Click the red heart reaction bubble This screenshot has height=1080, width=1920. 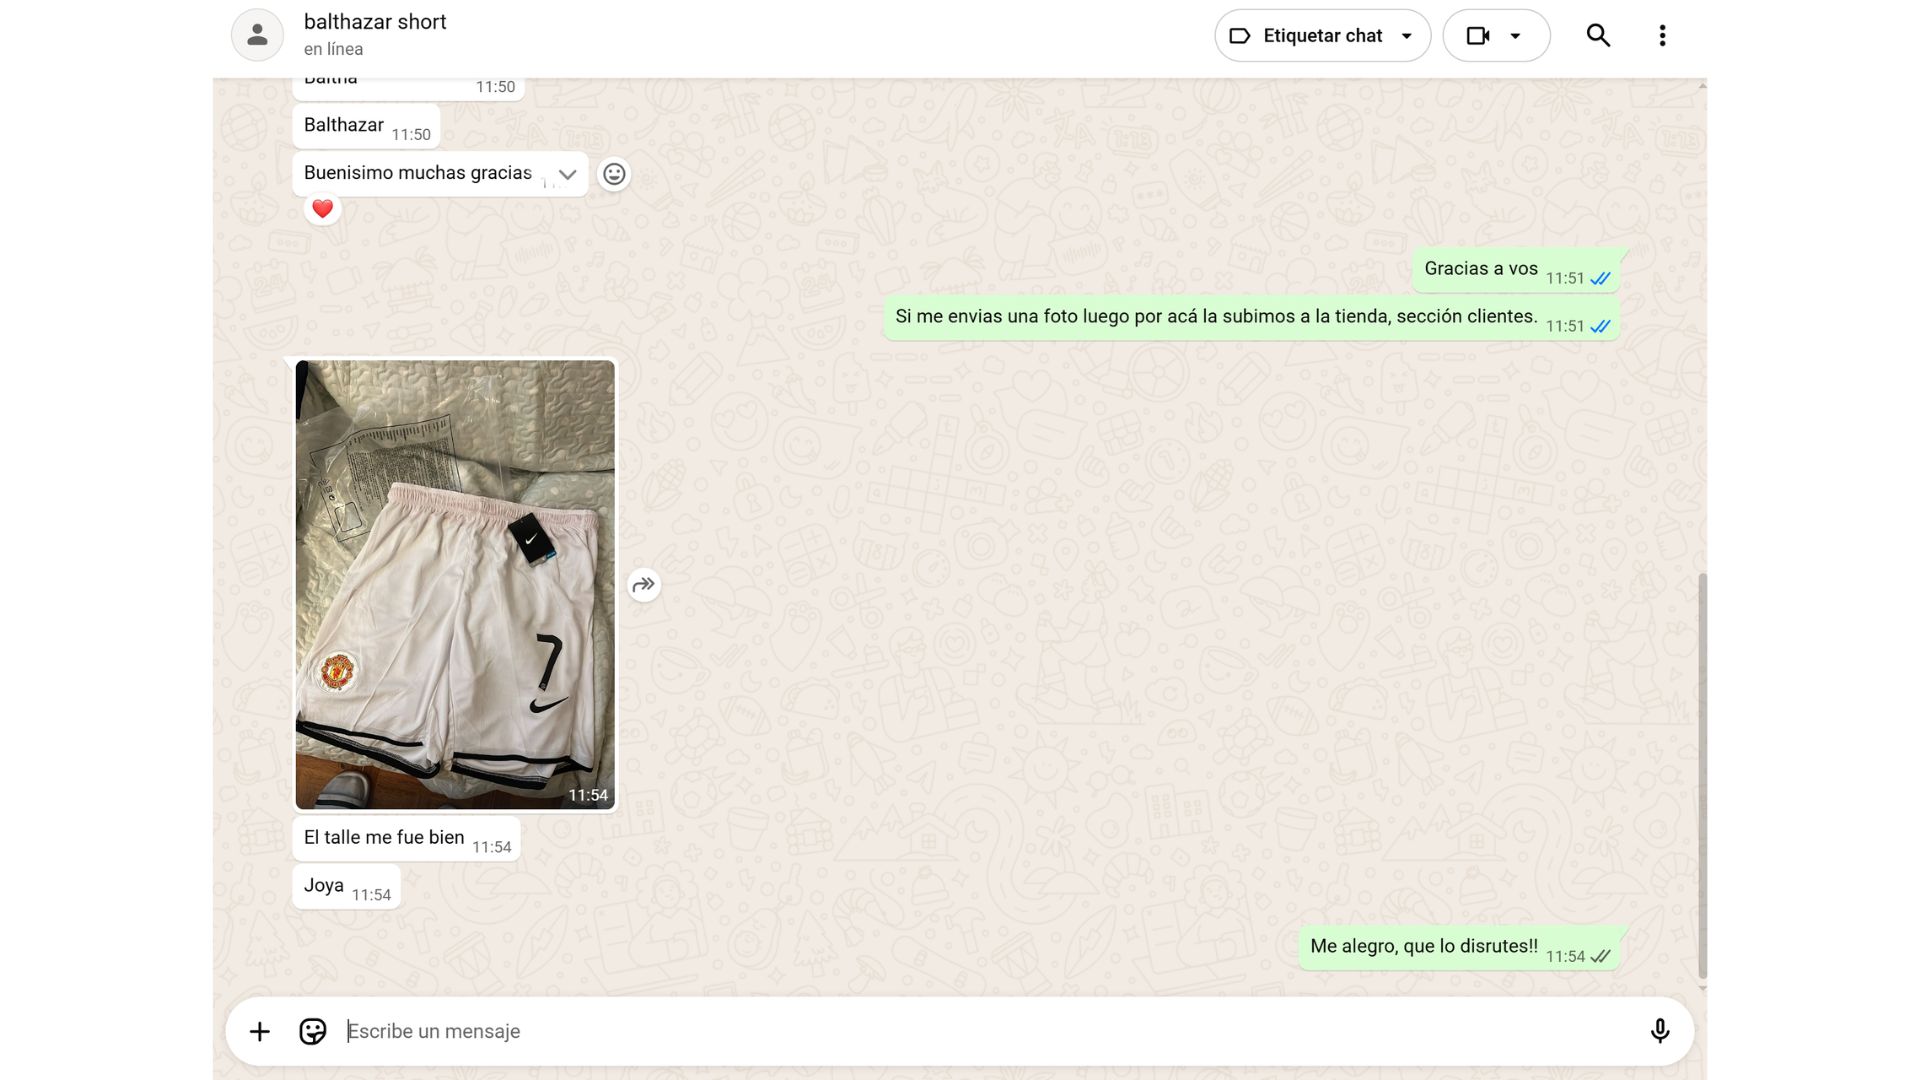coord(322,209)
